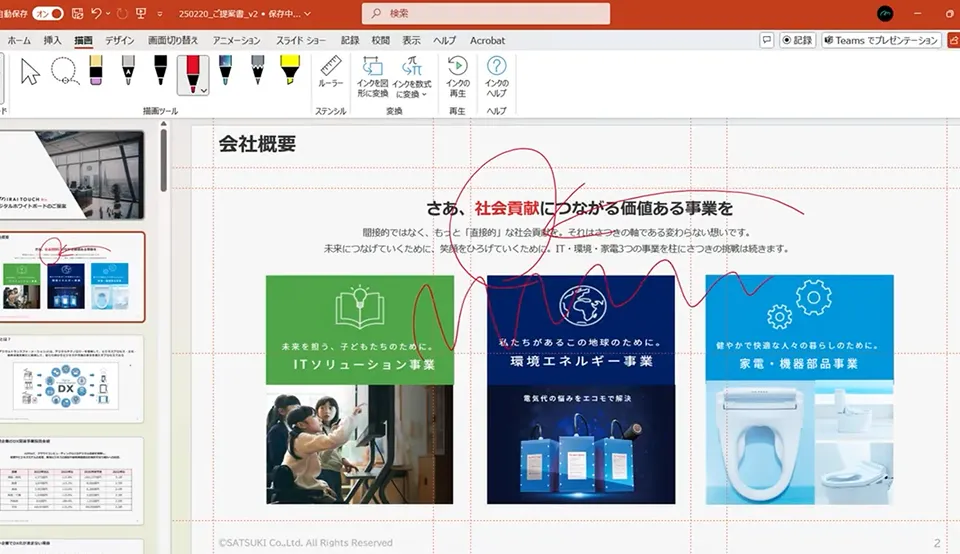The width and height of the screenshot is (960, 554).
Task: Open the undo history dropdown
Action: (x=108, y=13)
